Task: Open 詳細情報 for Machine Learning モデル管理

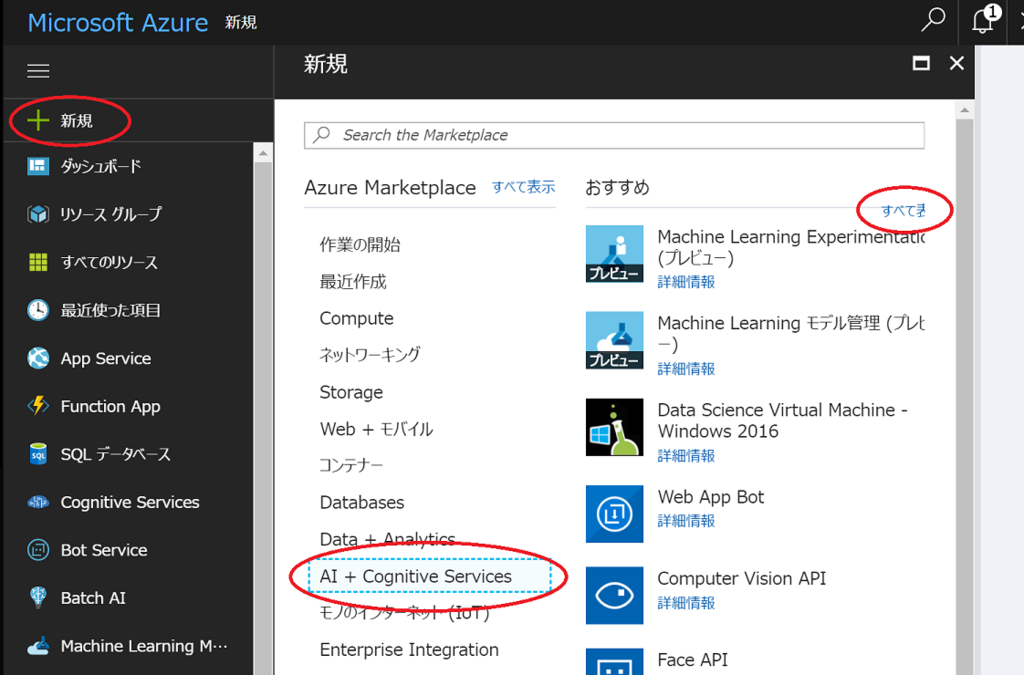Action: coord(686,369)
